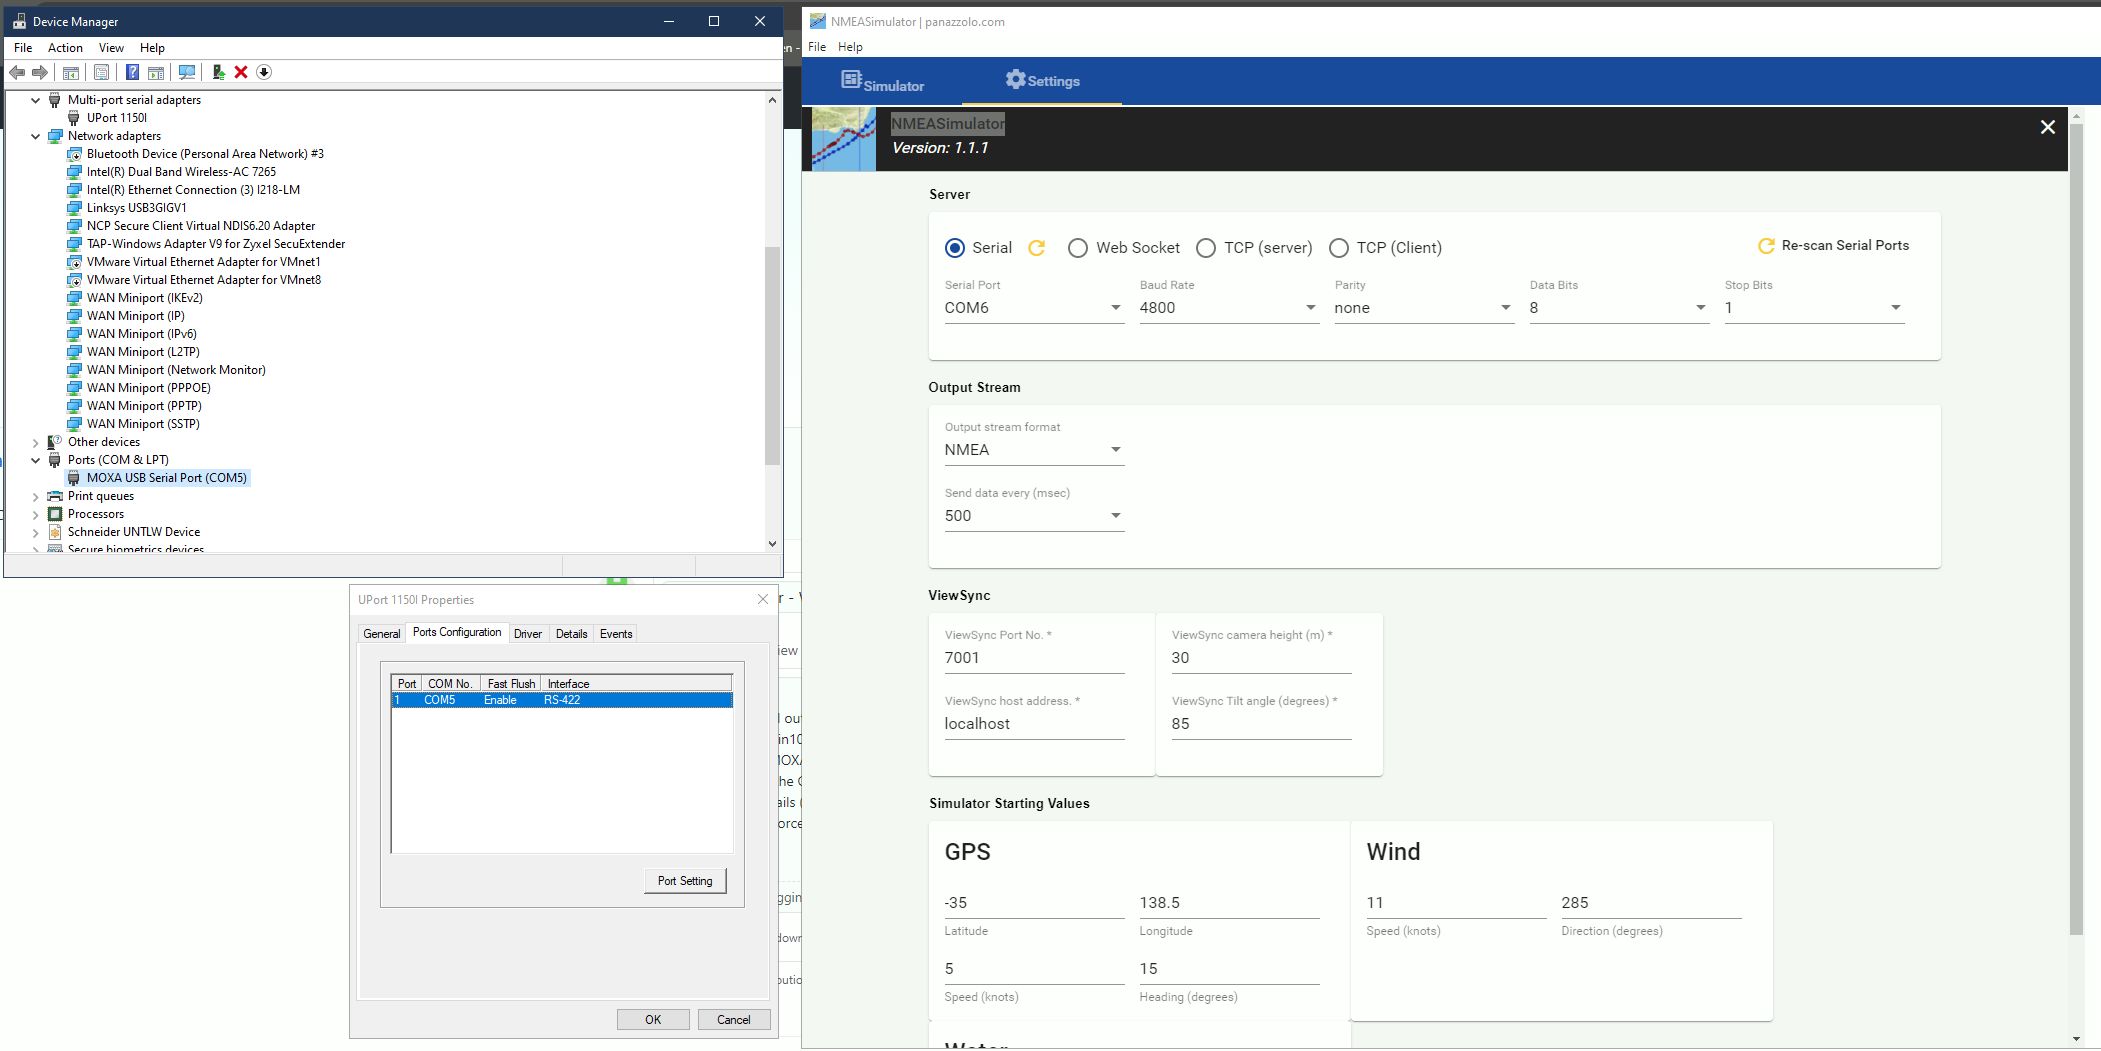The height and width of the screenshot is (1051, 2101).
Task: Collapse the Network adapters tree node
Action: click(x=37, y=135)
